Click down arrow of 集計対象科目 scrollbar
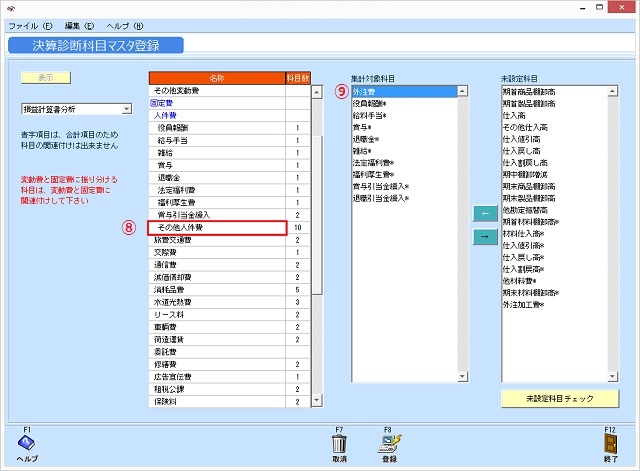 pyautogui.click(x=462, y=376)
